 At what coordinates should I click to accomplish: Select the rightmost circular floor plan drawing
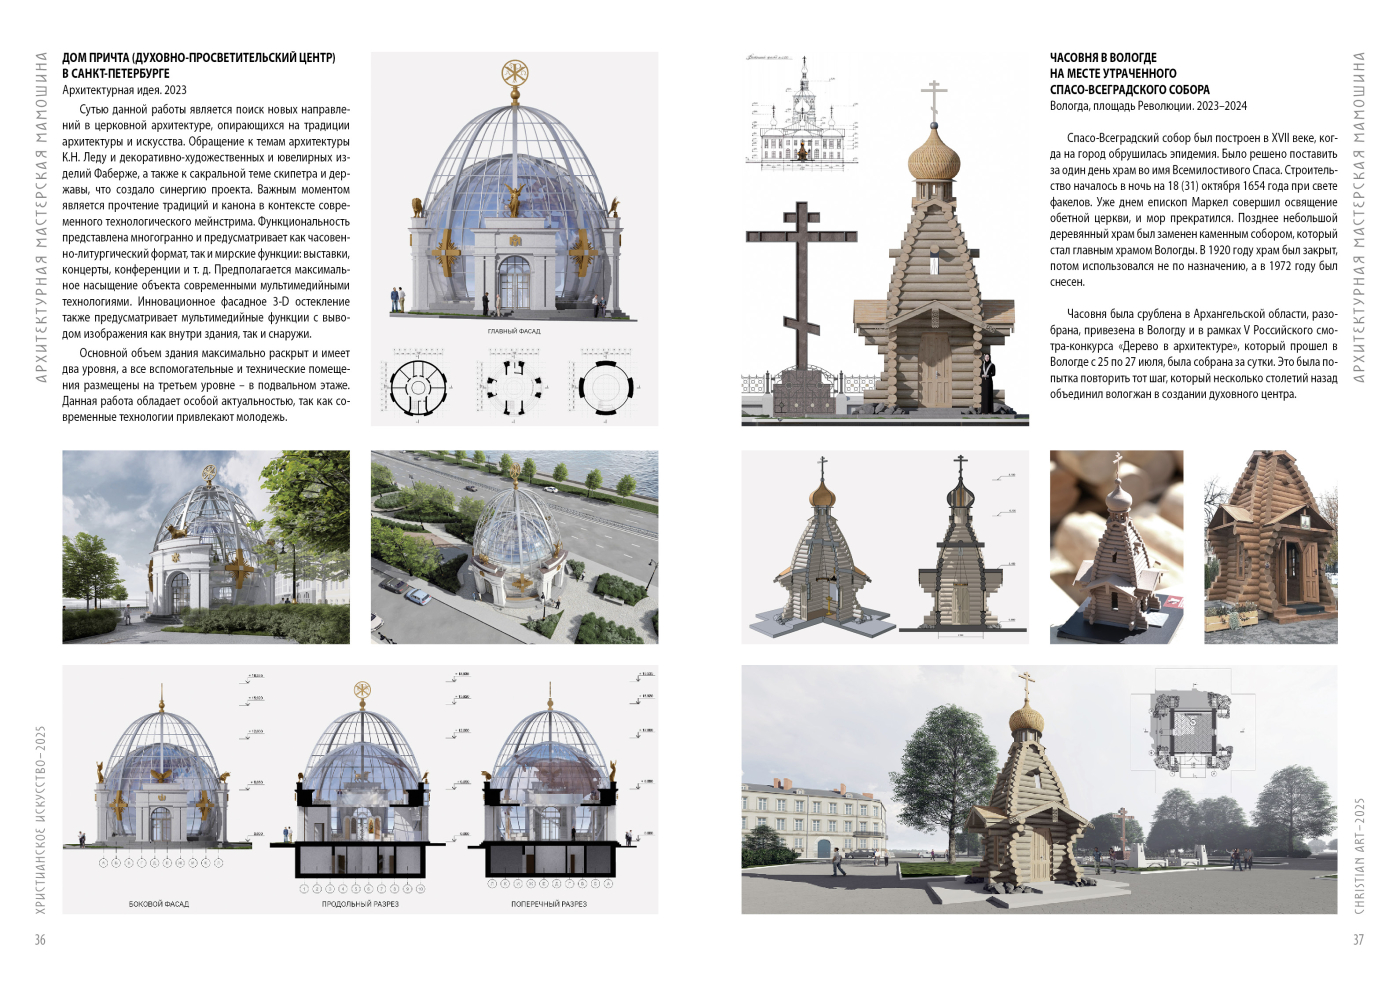tap(606, 386)
